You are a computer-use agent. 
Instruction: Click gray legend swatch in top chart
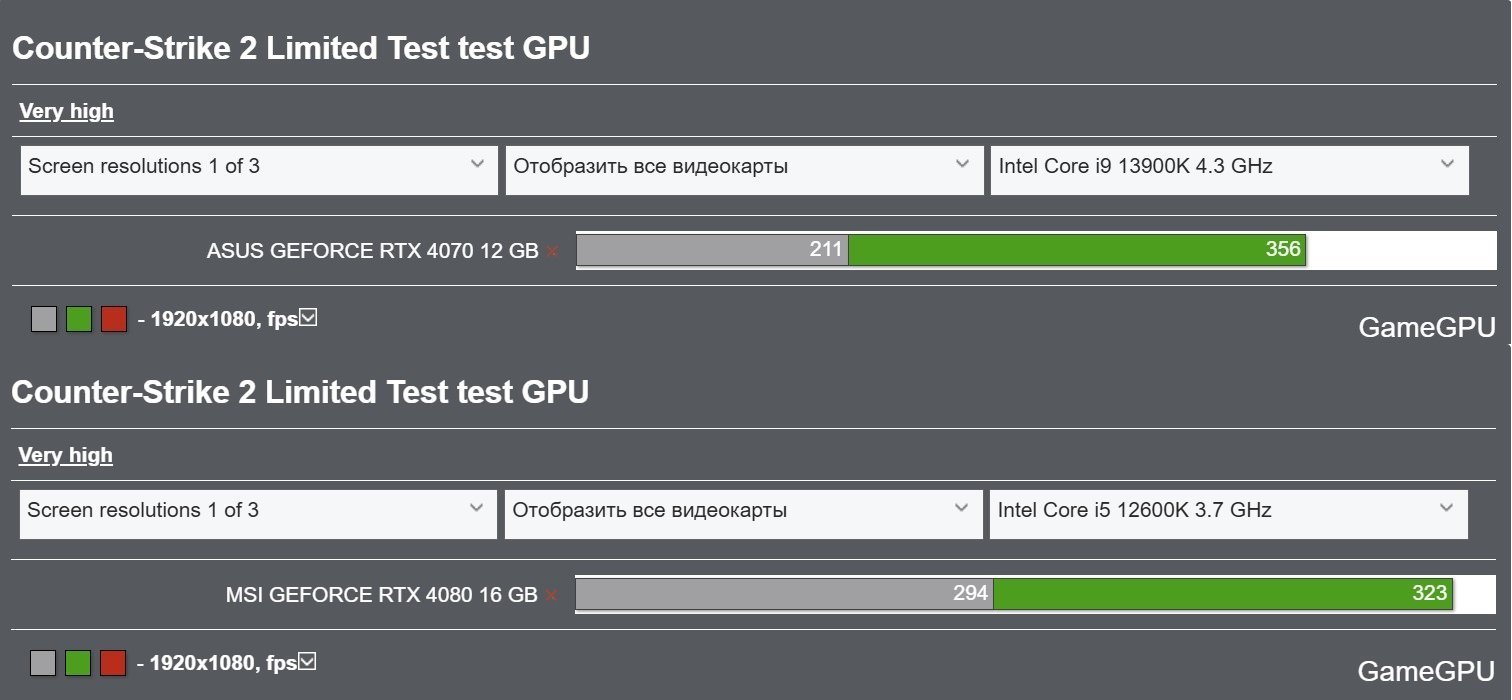pos(44,319)
